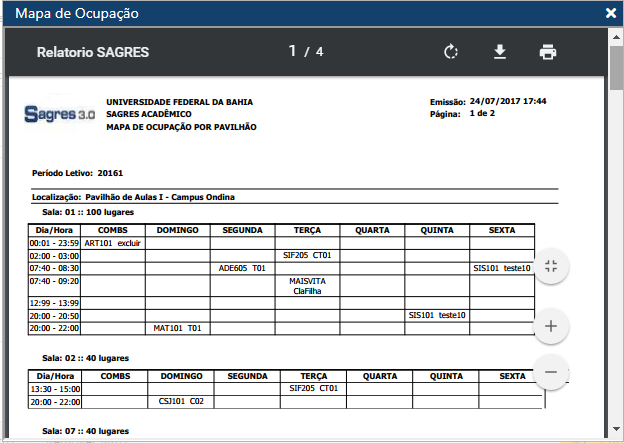
Task: Click the scrollbar up arrow
Action: [x=616, y=35]
